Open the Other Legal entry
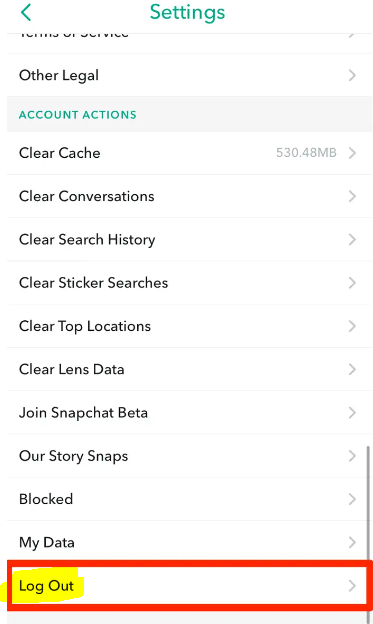This screenshot has width=373, height=624. pos(187,75)
